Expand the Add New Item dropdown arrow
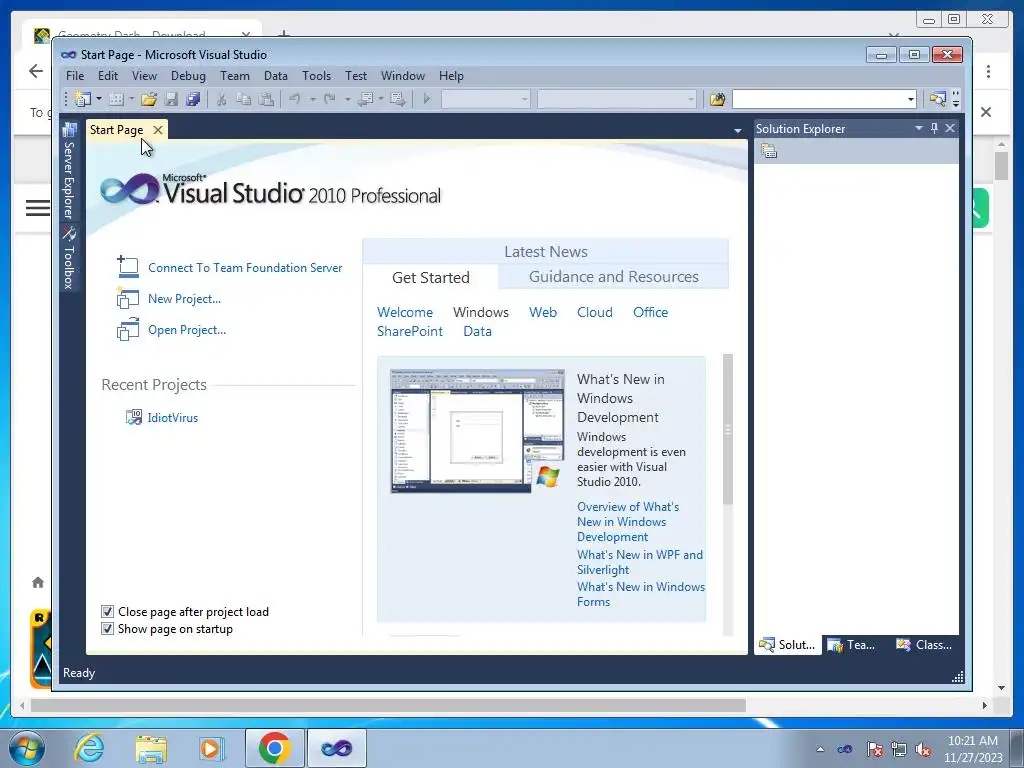Image resolution: width=1024 pixels, height=768 pixels. [131, 99]
